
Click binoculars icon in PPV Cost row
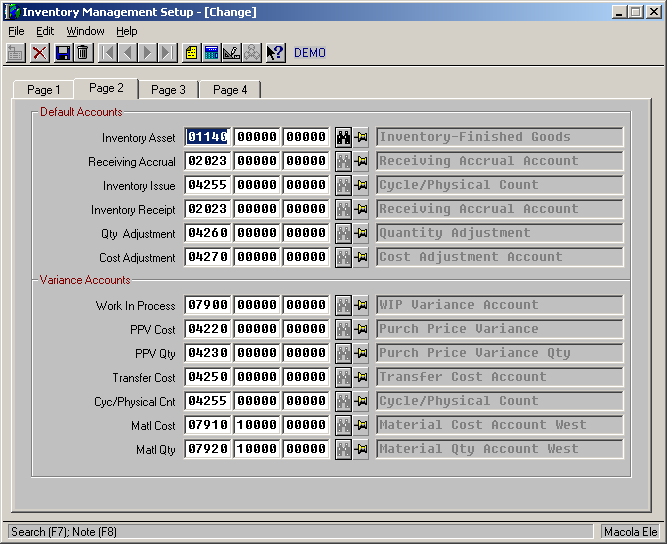[343, 329]
